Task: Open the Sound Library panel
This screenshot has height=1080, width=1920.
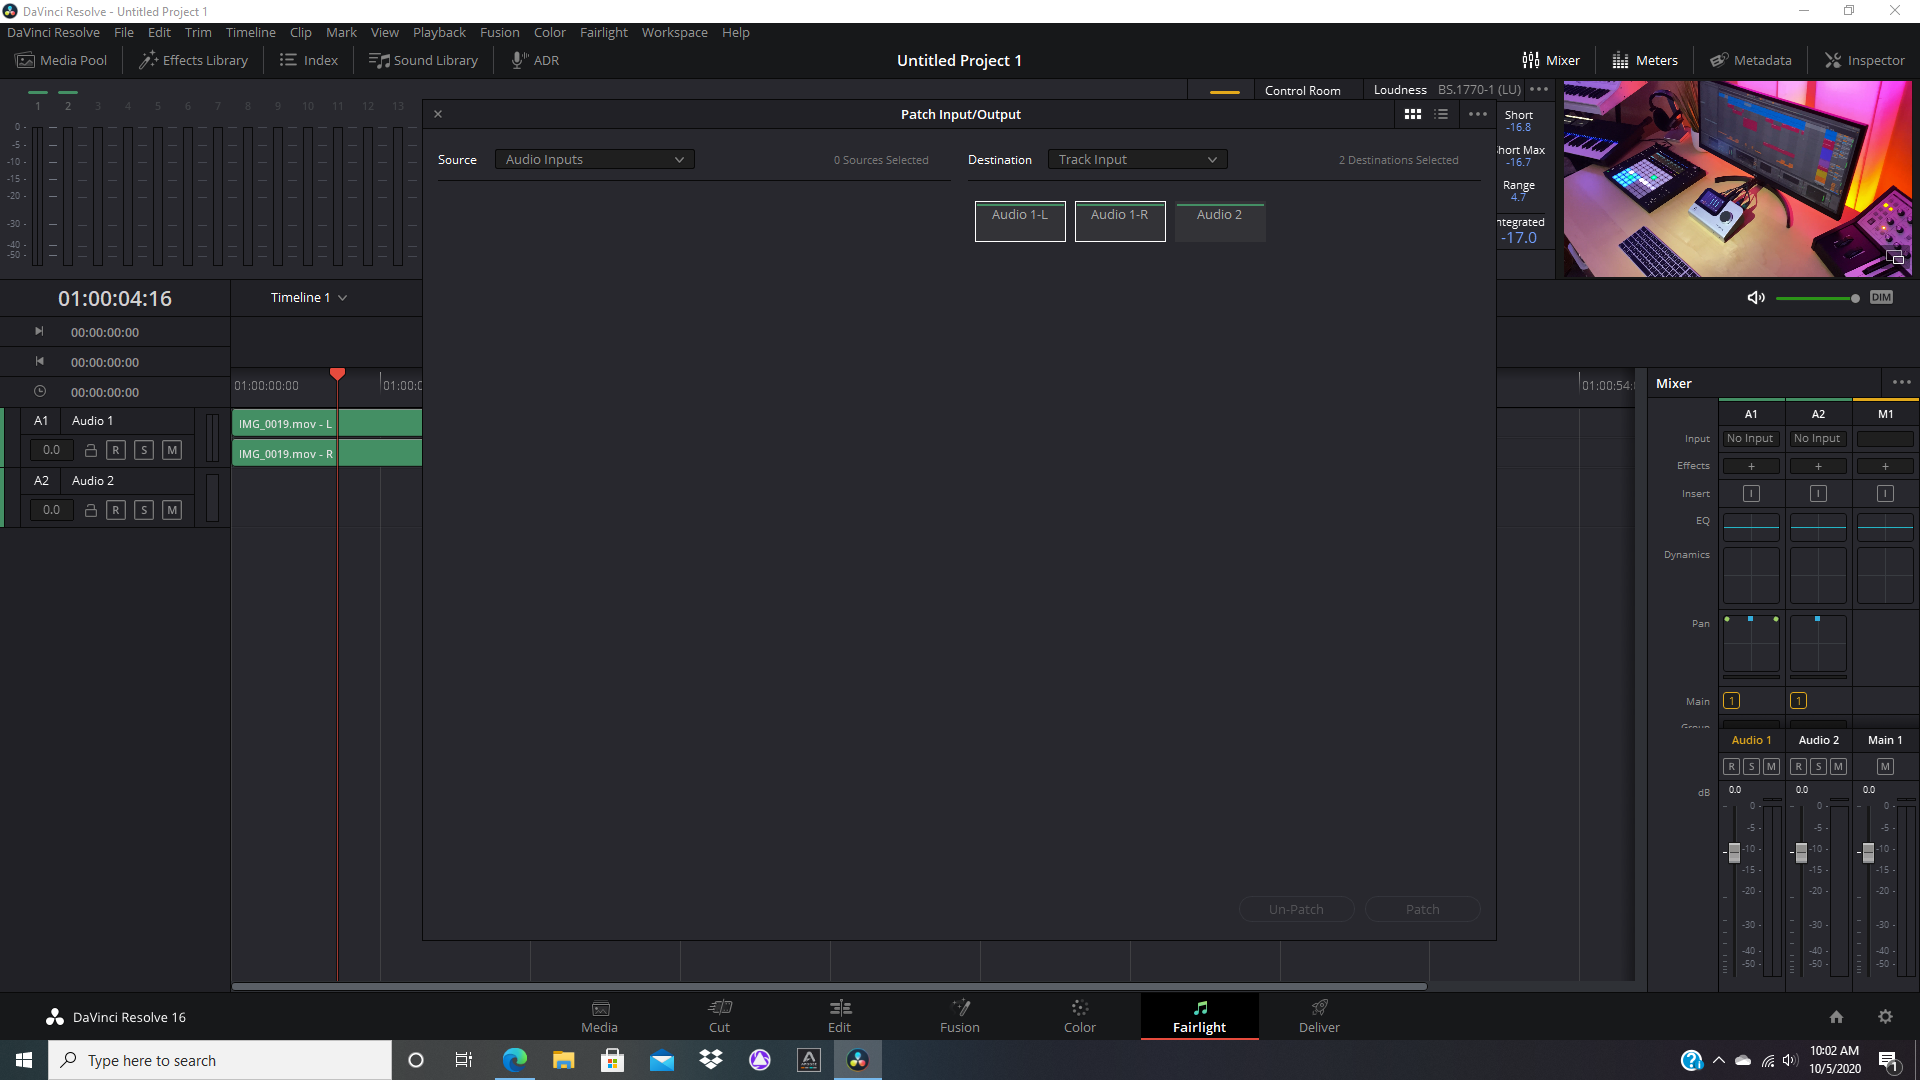Action: (x=423, y=60)
